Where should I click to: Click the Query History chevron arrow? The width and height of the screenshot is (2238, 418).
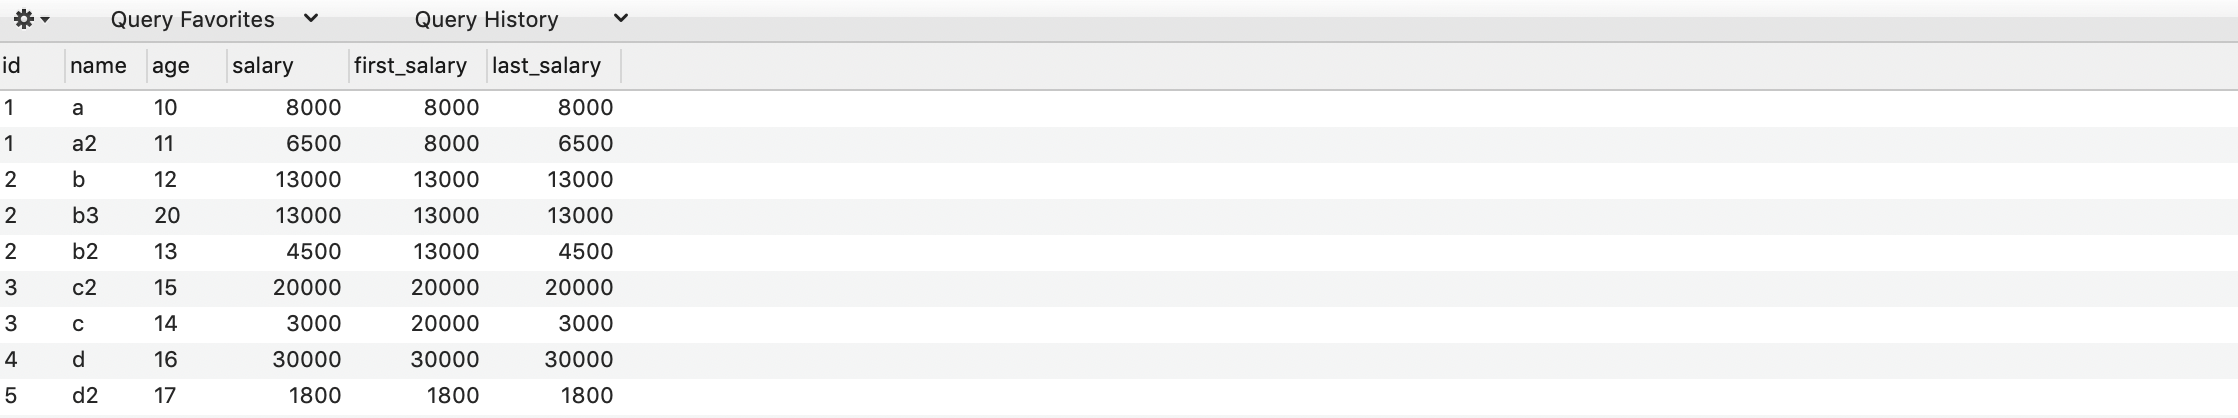[x=620, y=18]
